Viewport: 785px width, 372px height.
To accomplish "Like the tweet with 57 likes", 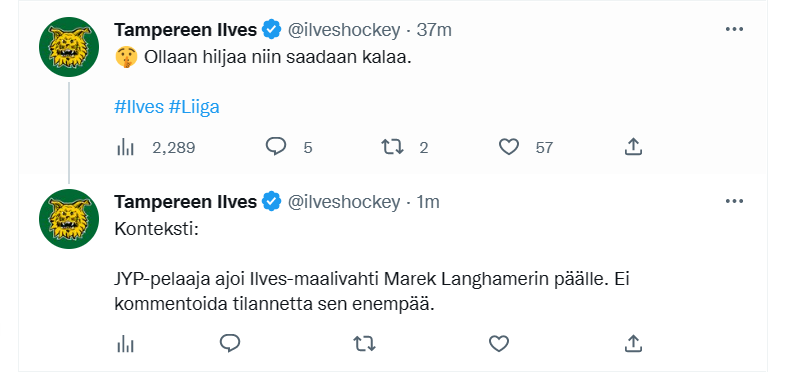I will click(x=509, y=147).
